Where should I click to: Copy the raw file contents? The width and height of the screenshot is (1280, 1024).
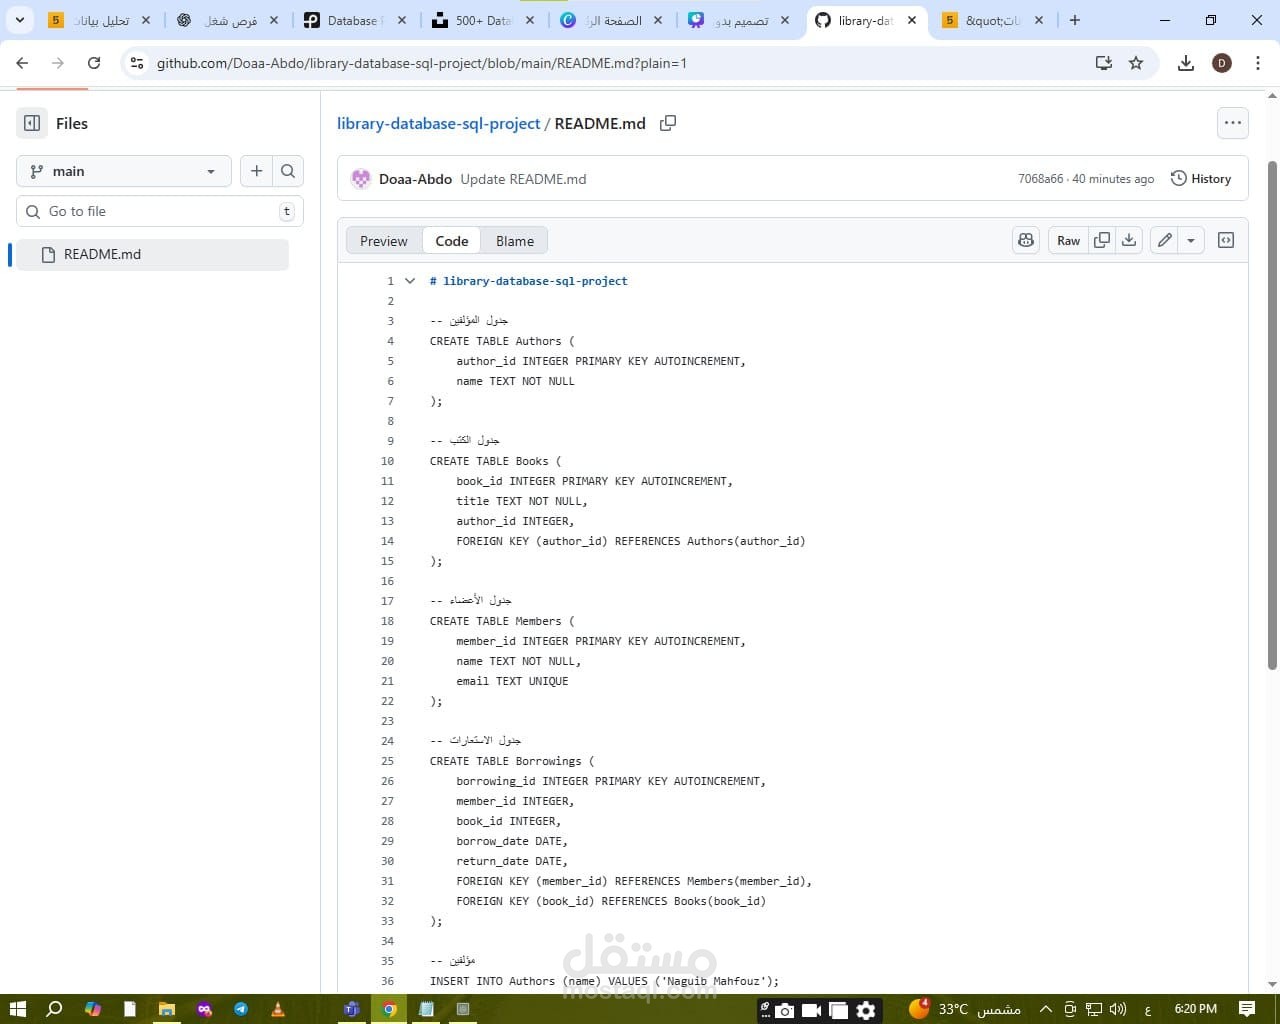tap(1102, 240)
